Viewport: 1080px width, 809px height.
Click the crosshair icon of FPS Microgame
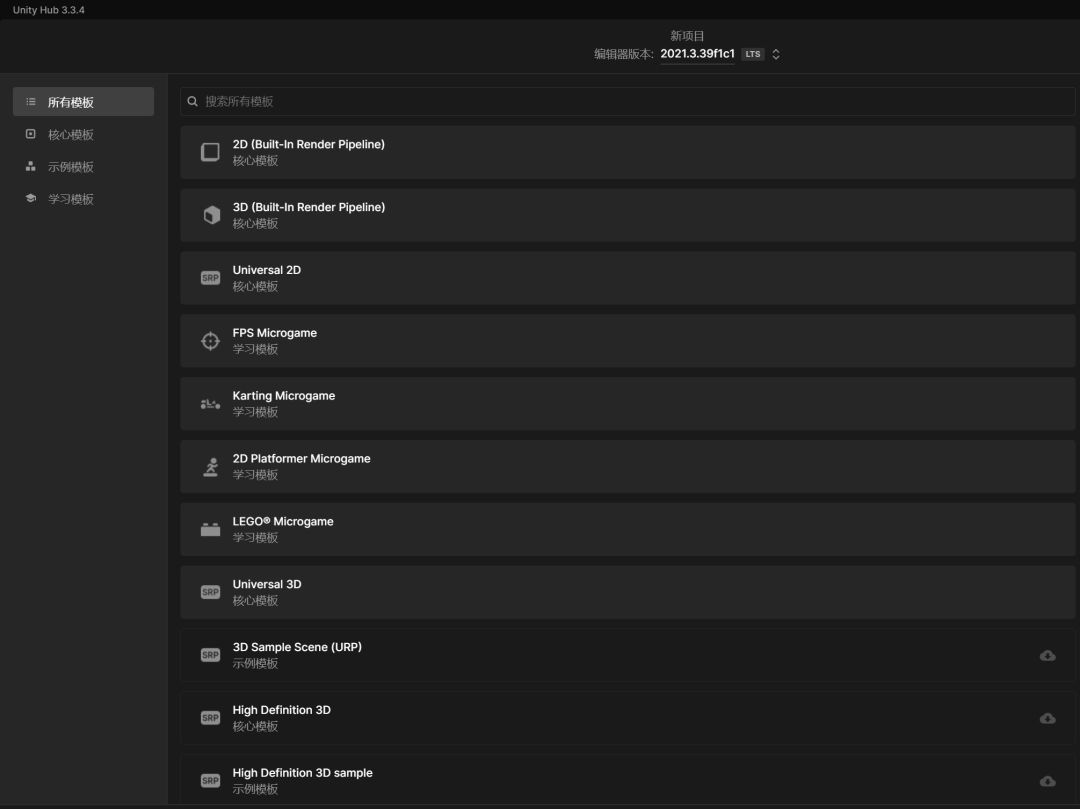[210, 341]
